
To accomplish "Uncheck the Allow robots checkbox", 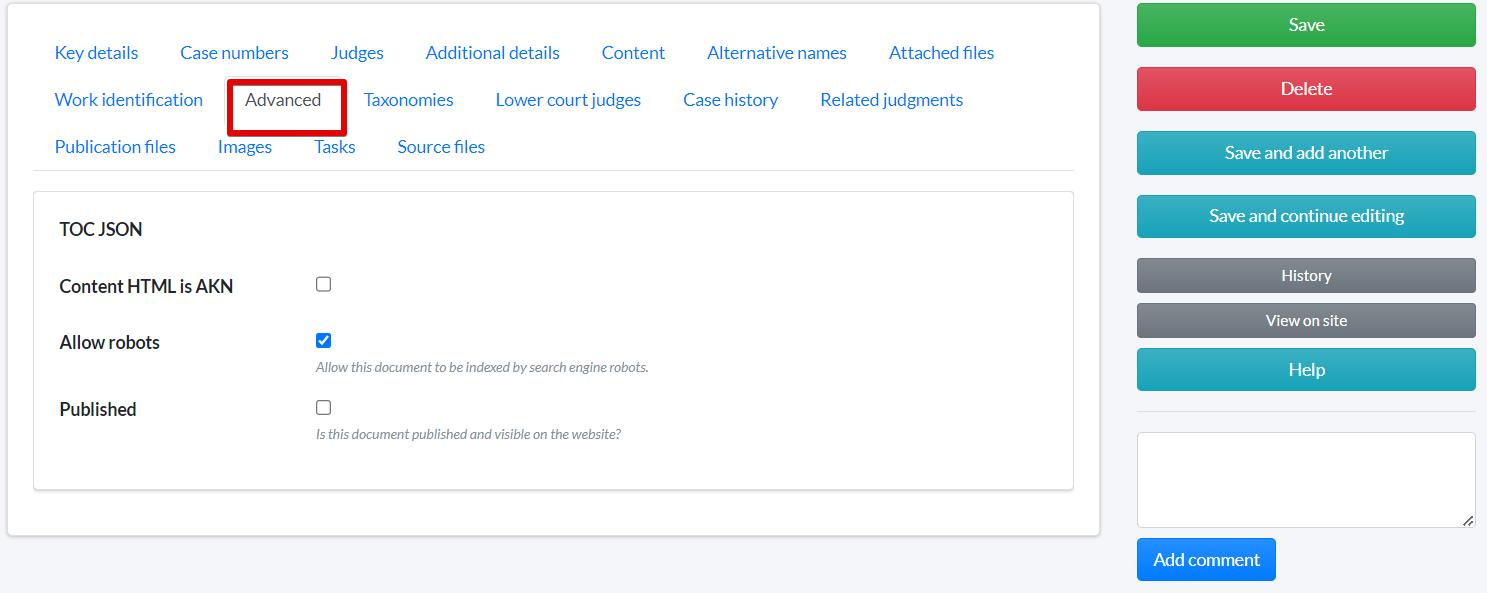I will (323, 341).
